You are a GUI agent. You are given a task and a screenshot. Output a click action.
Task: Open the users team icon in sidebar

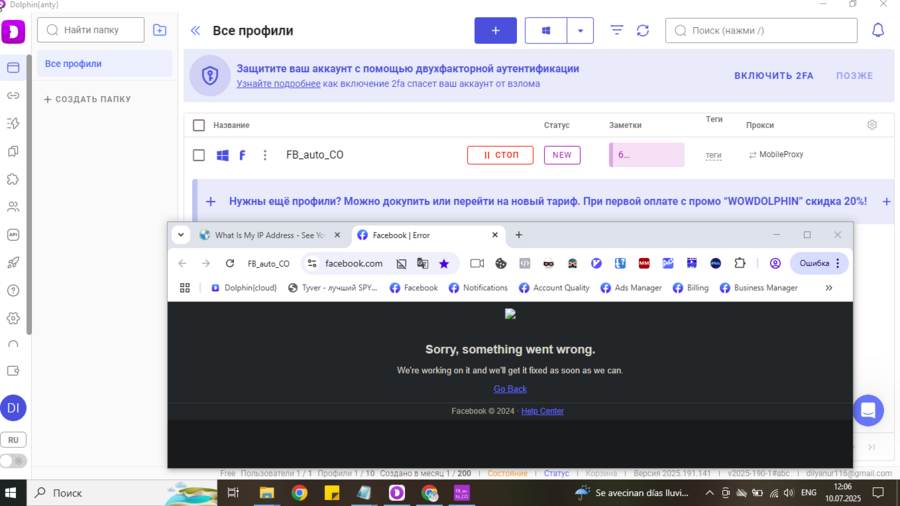tap(13, 207)
